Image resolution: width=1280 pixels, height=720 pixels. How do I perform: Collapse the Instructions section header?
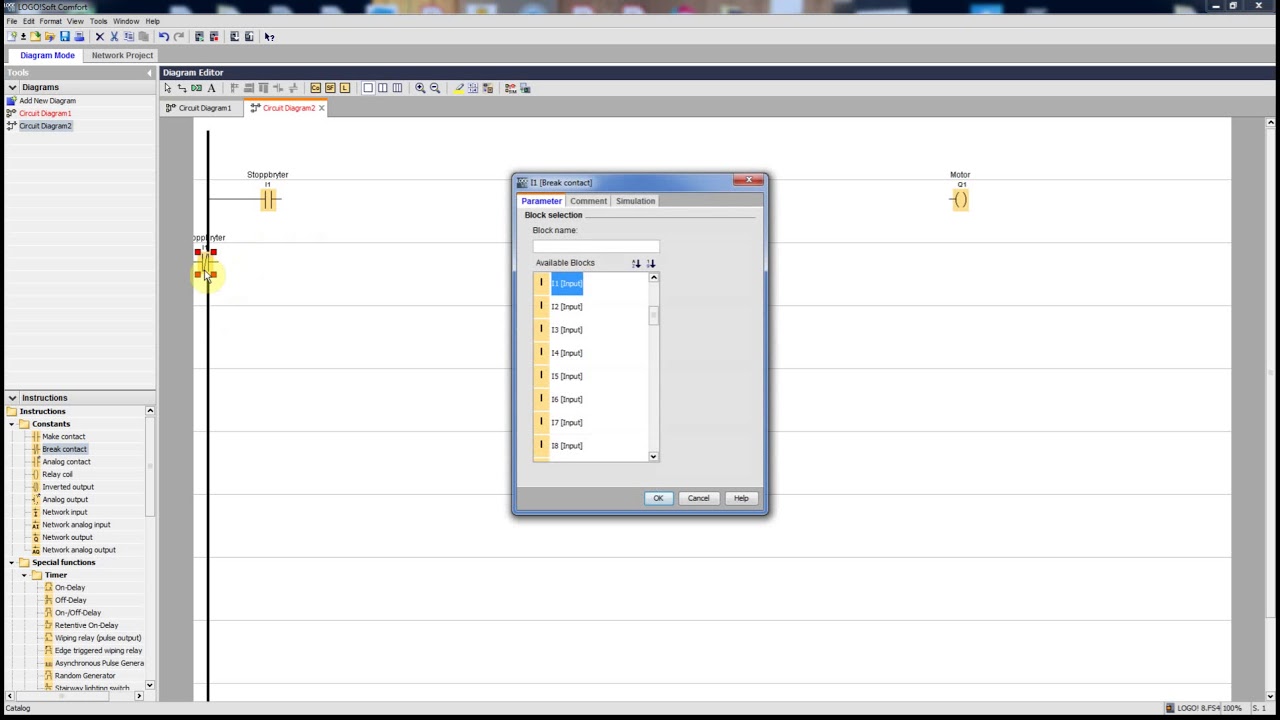point(12,398)
